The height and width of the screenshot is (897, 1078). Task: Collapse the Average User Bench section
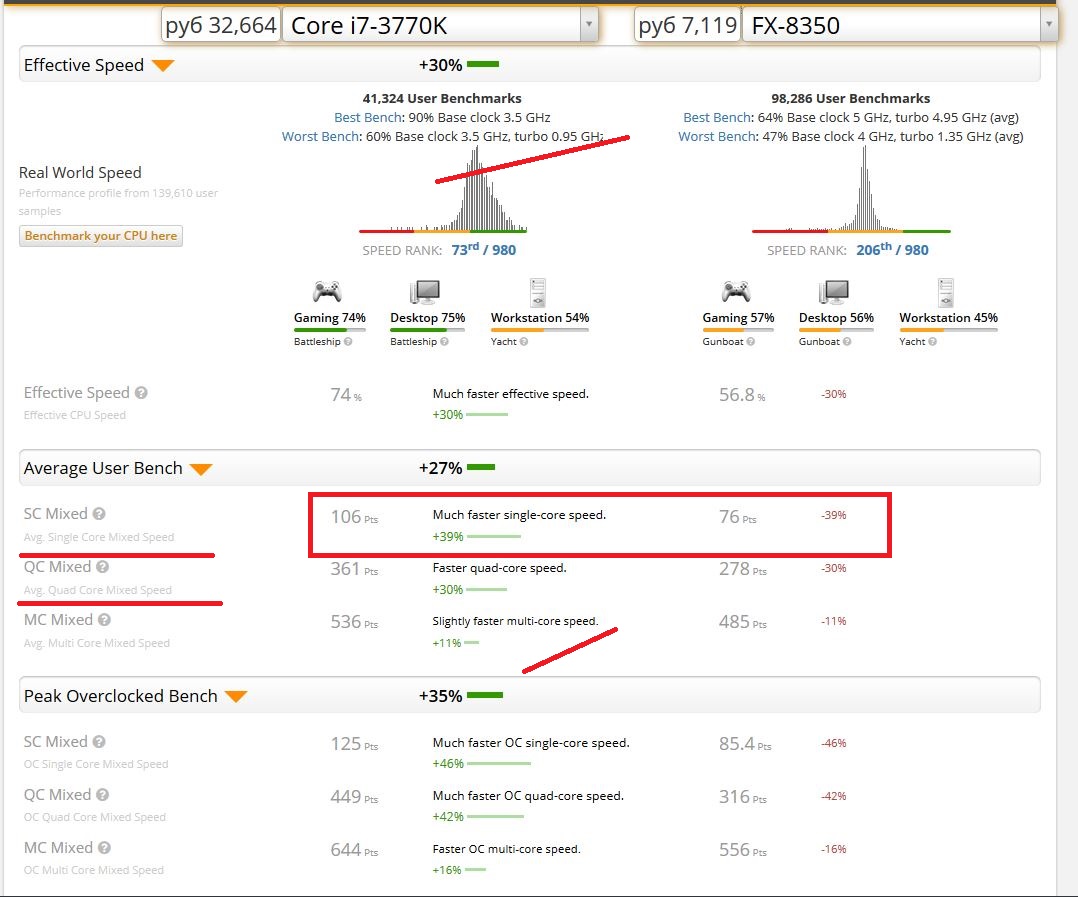[x=201, y=469]
